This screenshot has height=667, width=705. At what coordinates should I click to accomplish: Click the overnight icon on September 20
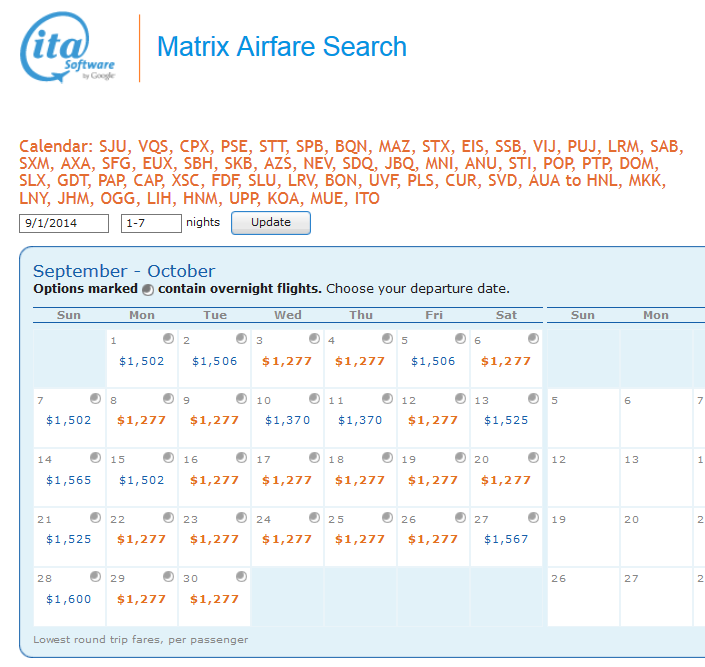click(533, 458)
